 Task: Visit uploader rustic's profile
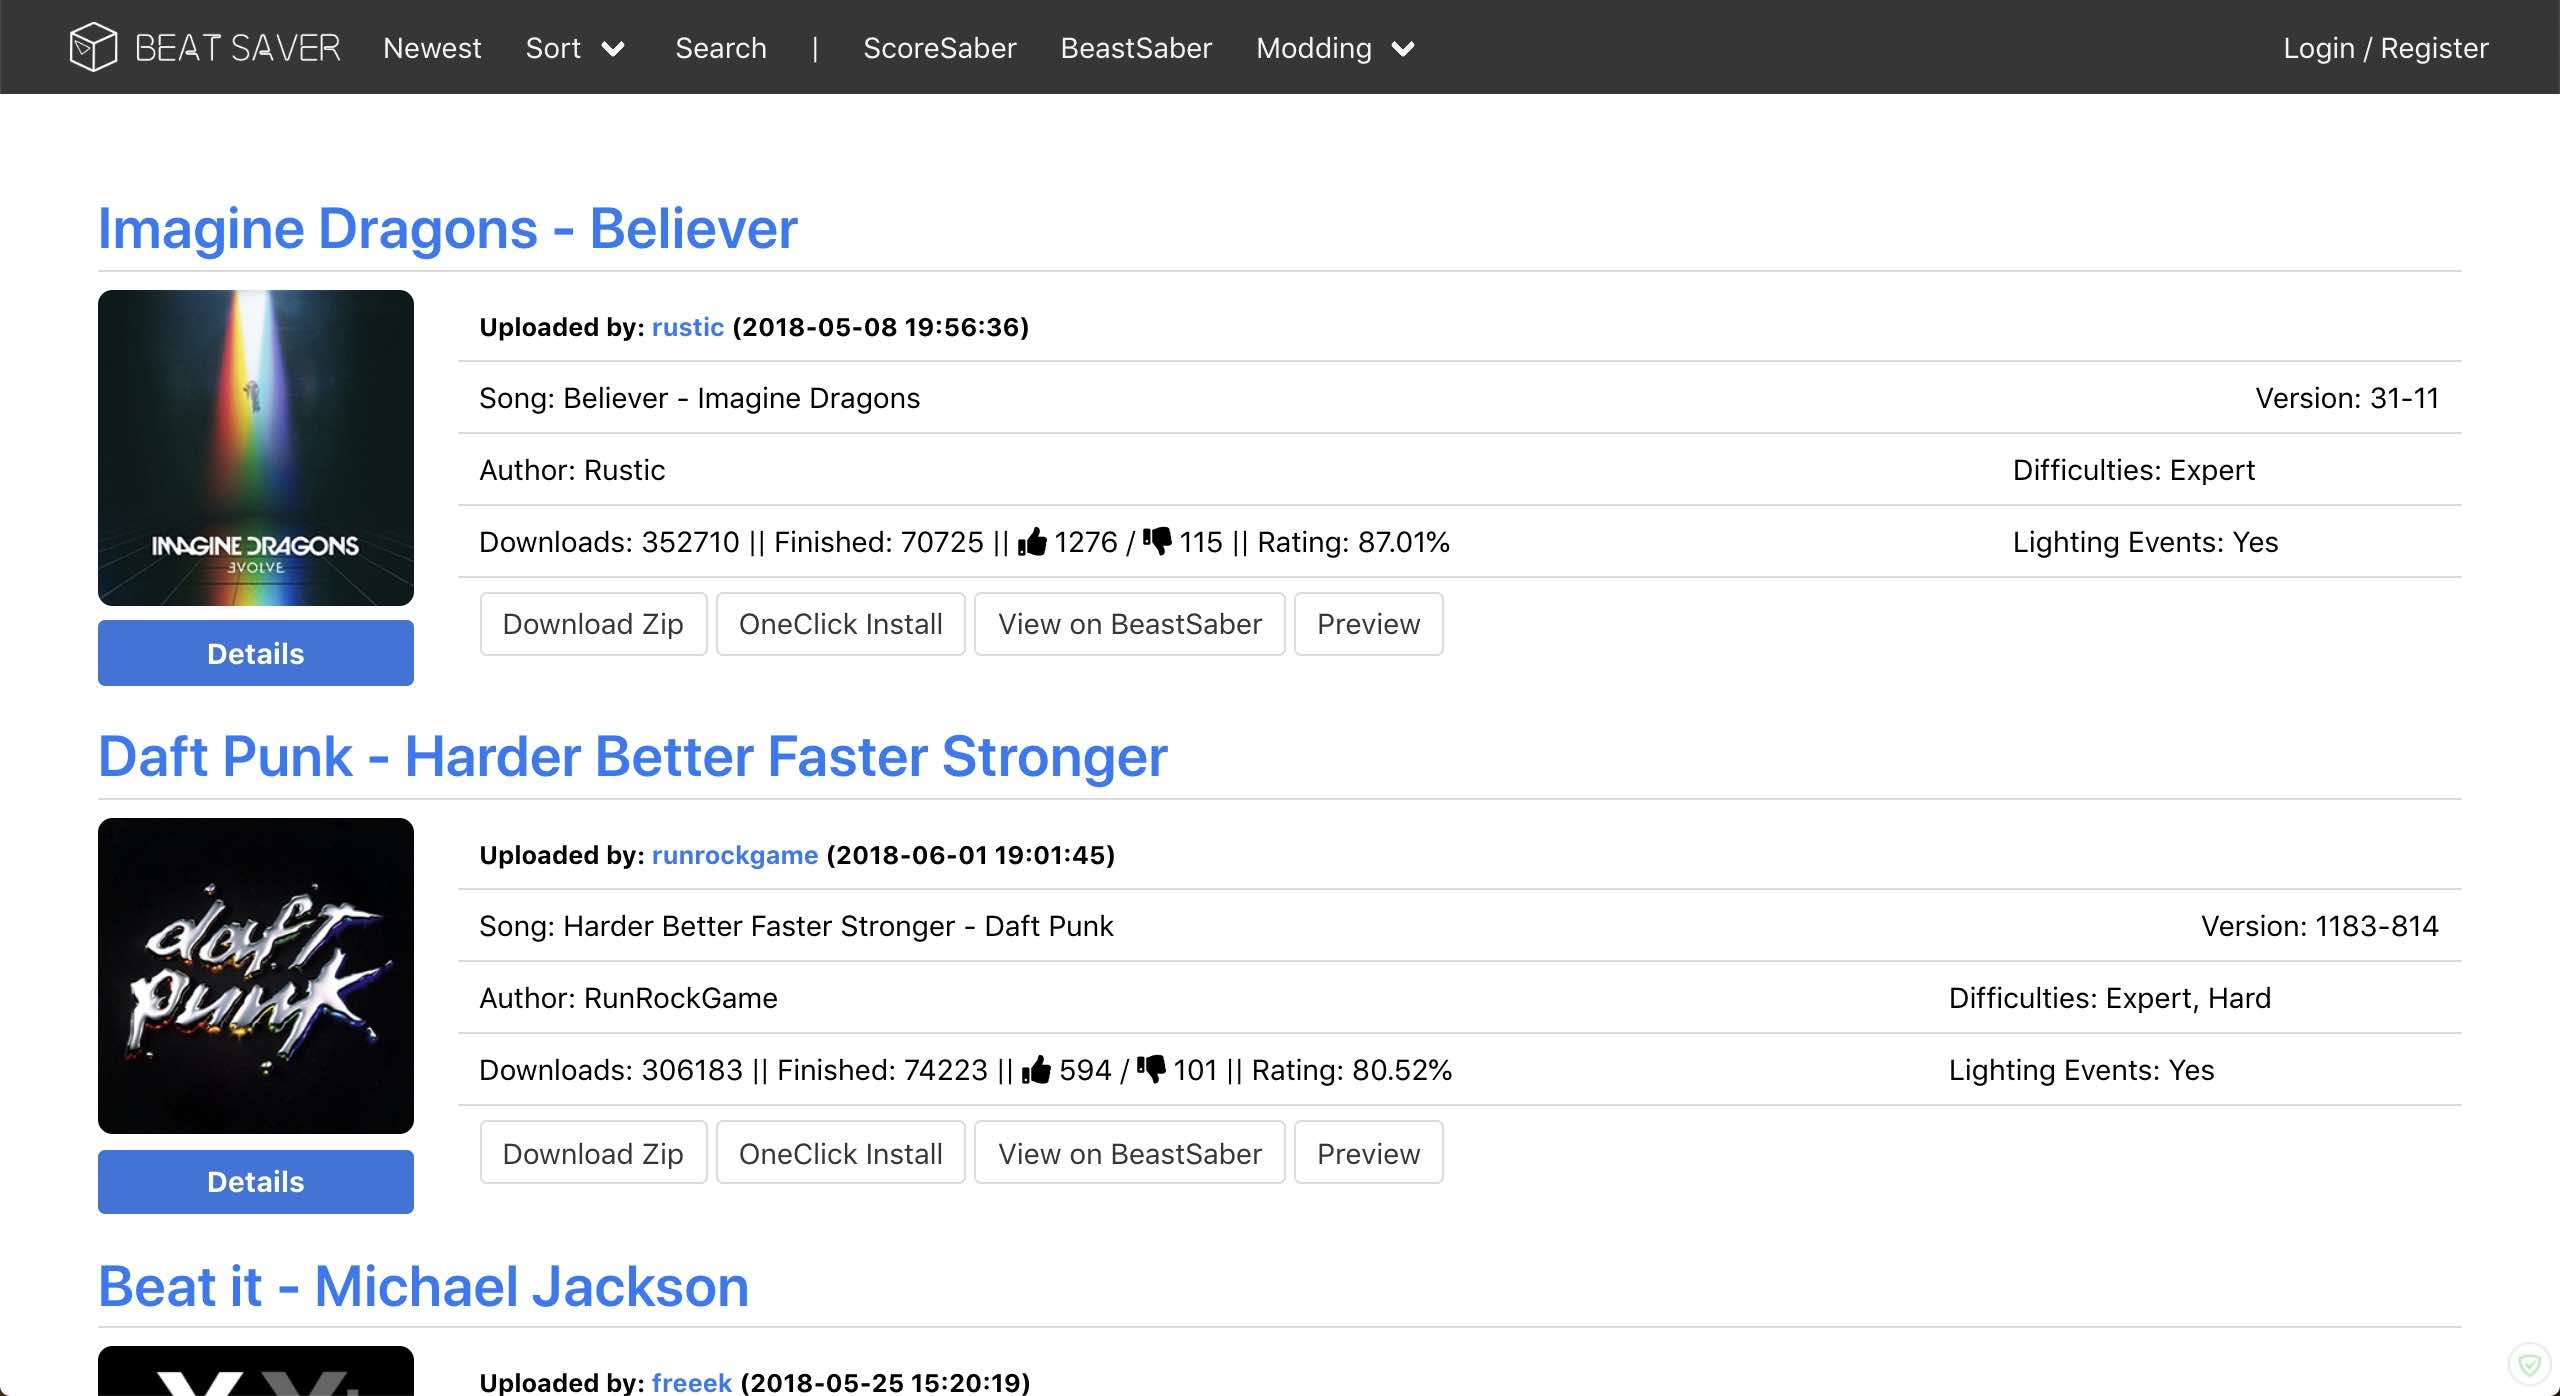click(x=688, y=327)
